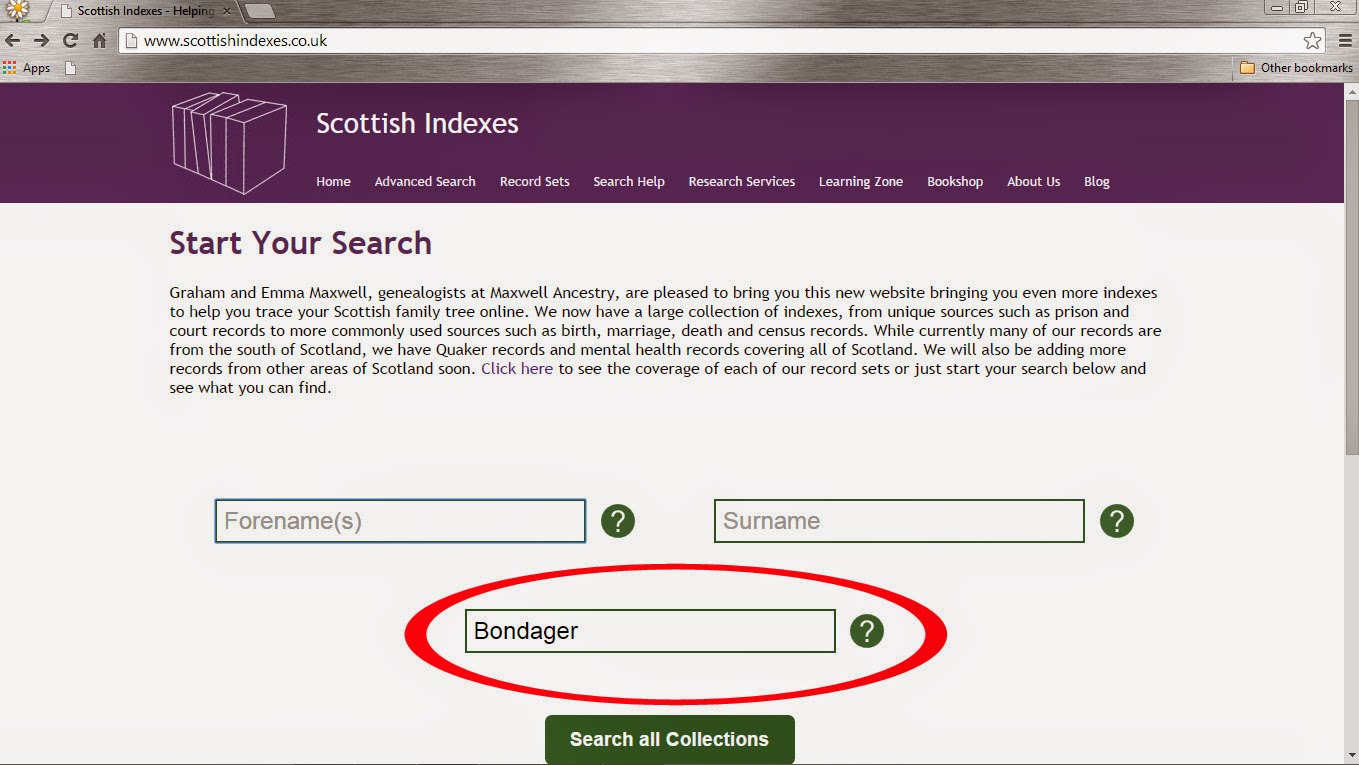Click the Scottish Indexes site title

pos(417,124)
